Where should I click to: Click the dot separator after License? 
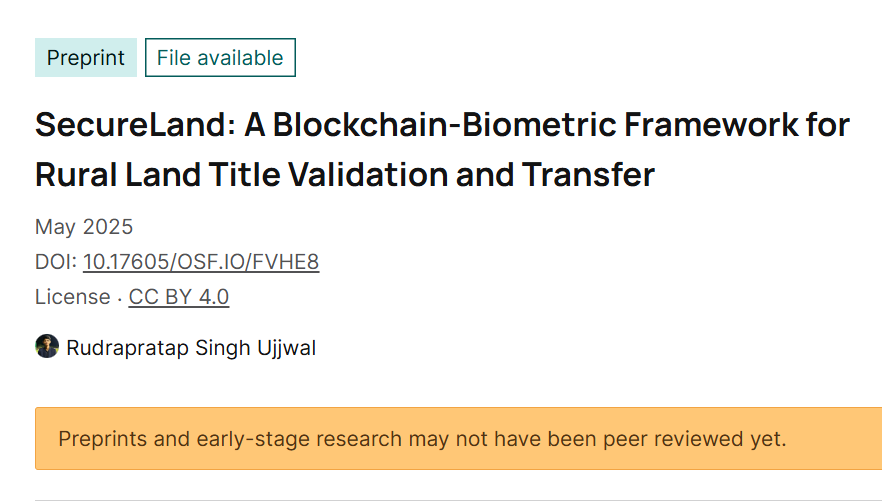pyautogui.click(x=120, y=298)
